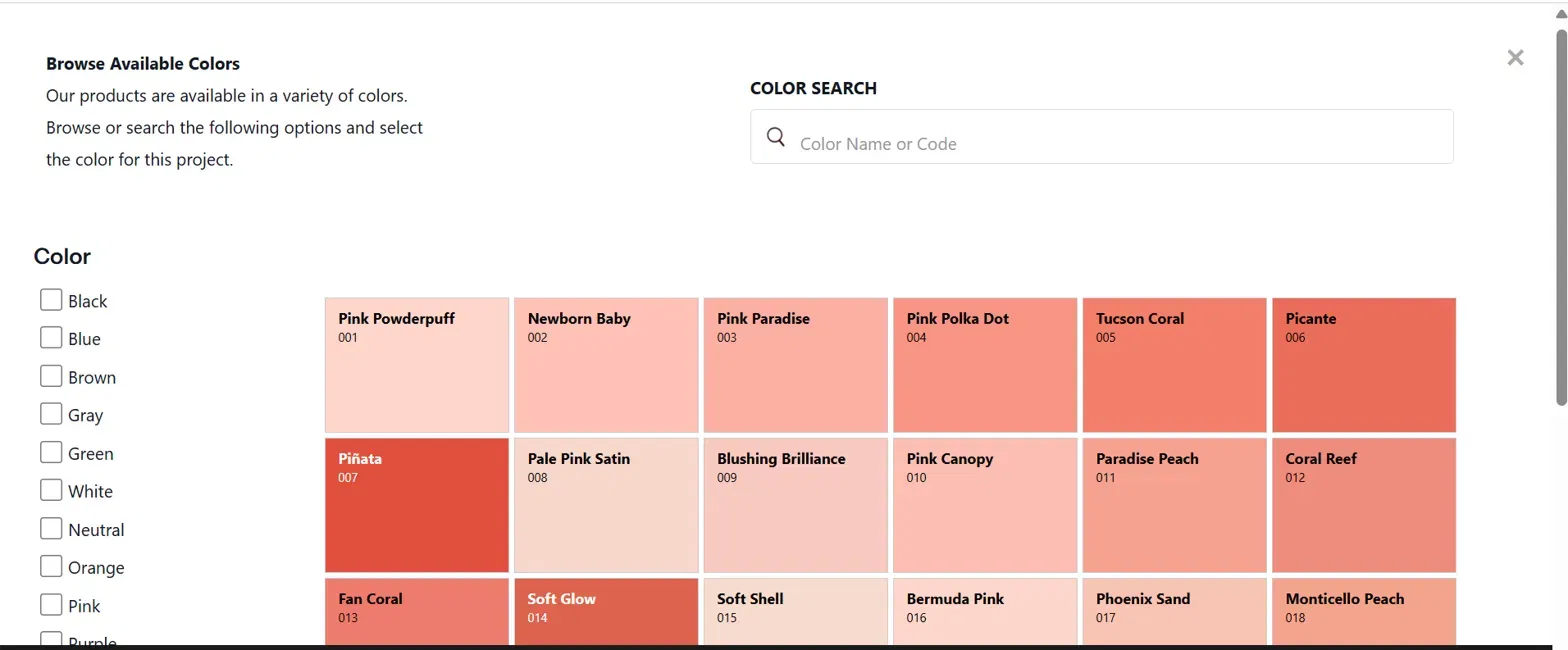Viewport: 1568px width, 650px height.
Task: Click the Browse Available Colors heading
Action: [x=143, y=64]
